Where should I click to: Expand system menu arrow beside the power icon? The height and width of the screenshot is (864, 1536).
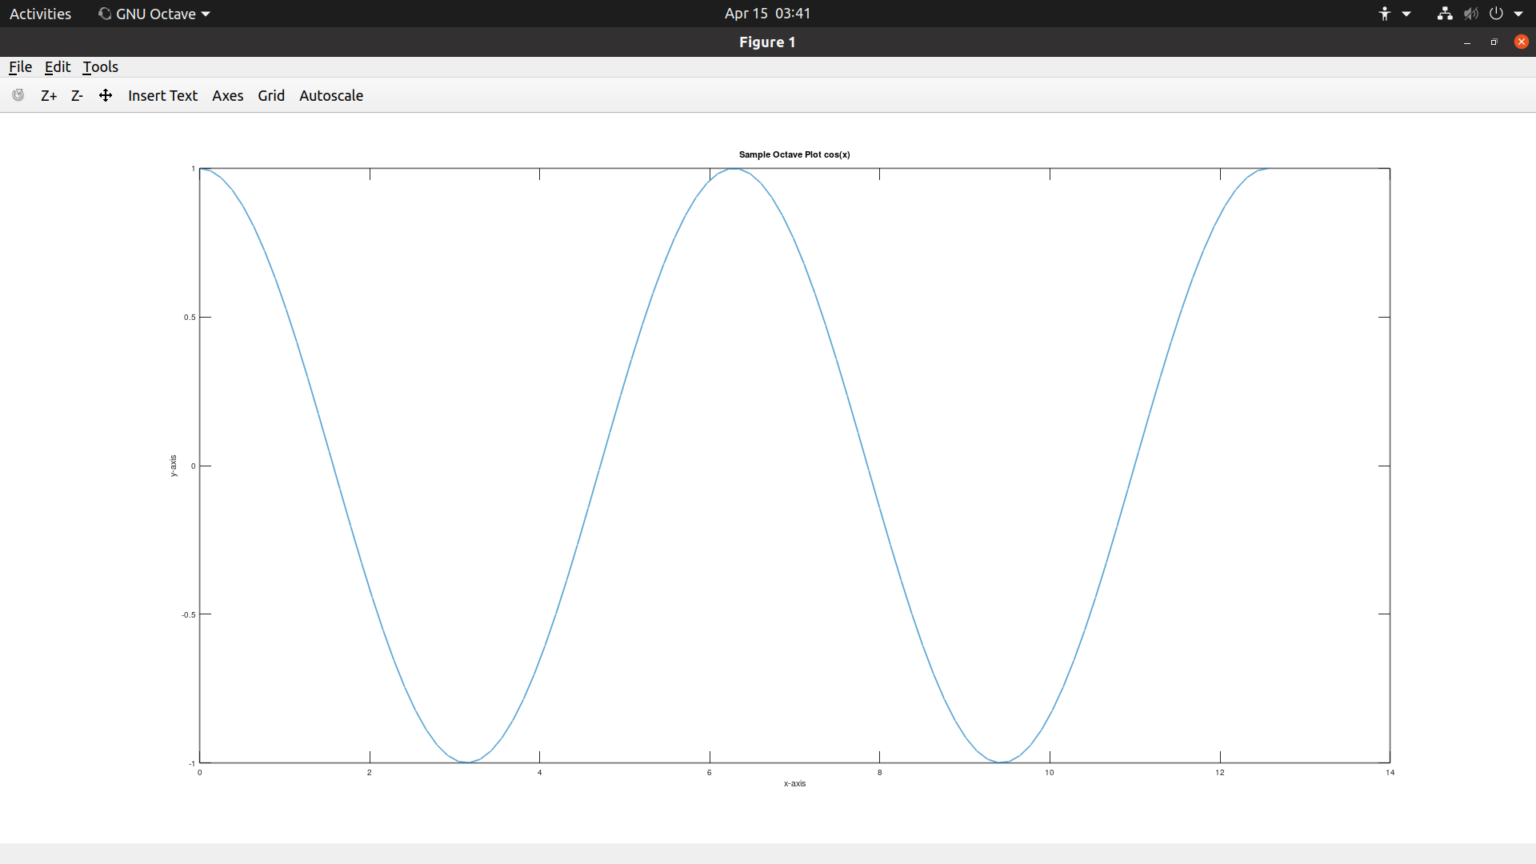(1518, 14)
